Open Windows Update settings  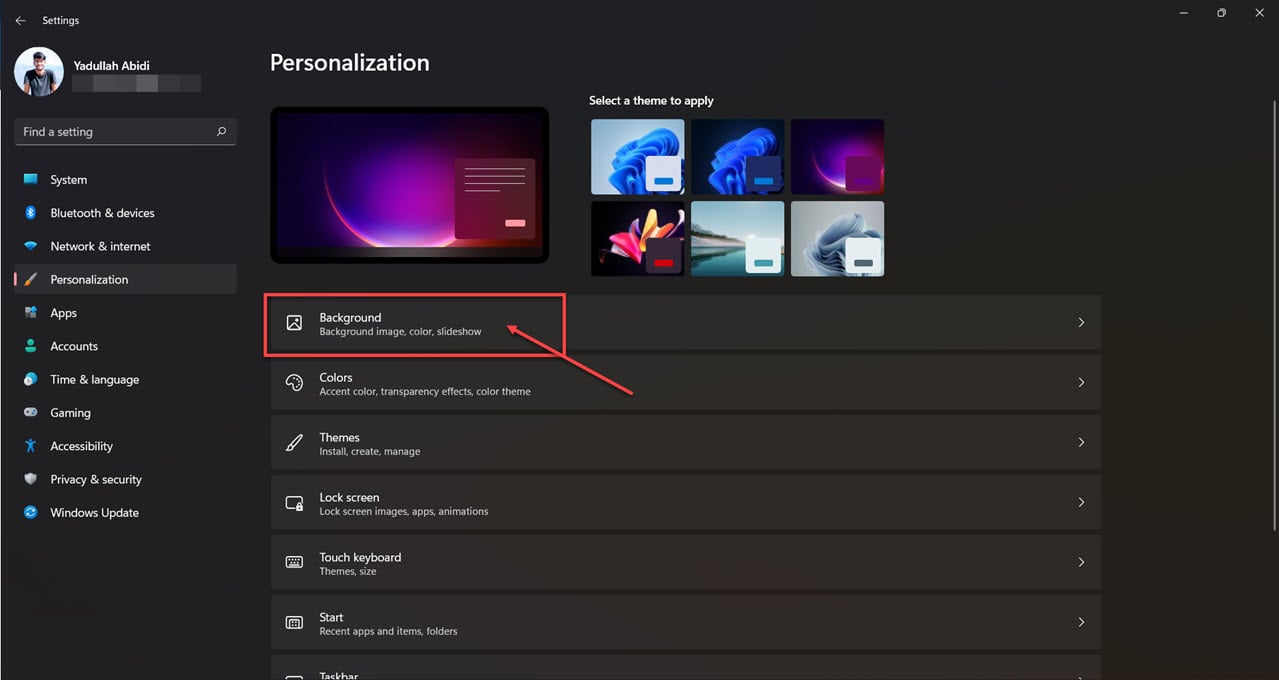94,512
